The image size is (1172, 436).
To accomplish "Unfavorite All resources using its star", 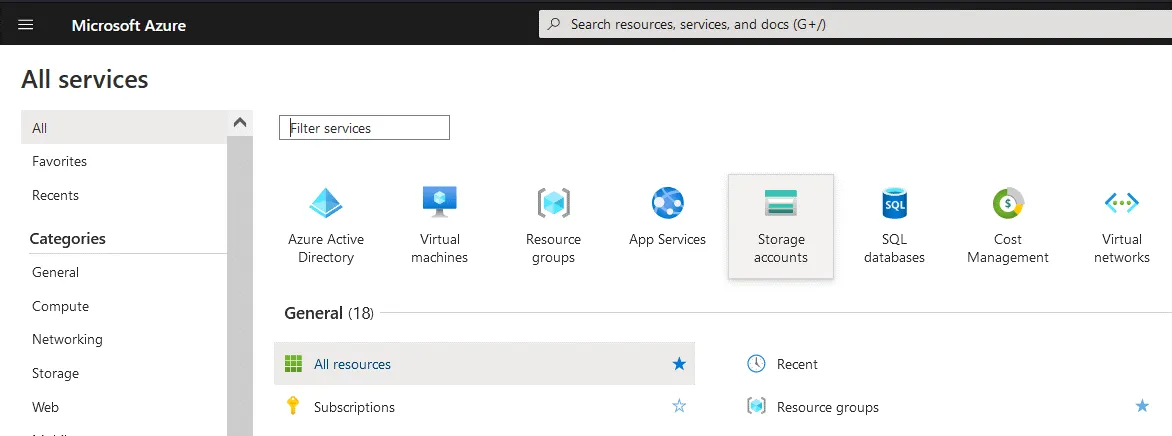I will [x=679, y=364].
